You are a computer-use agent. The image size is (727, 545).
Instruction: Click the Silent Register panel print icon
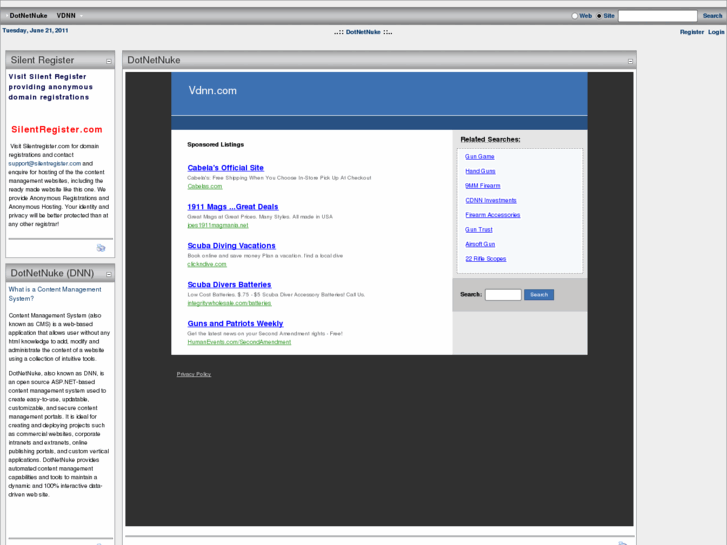pyautogui.click(x=101, y=248)
